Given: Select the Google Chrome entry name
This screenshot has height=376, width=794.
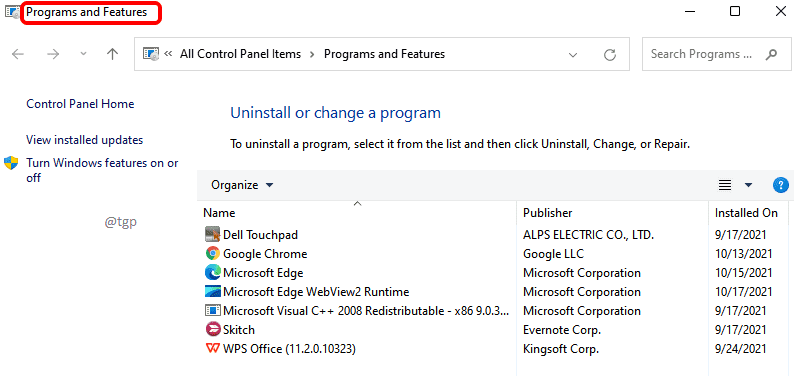Looking at the screenshot, I should (265, 254).
